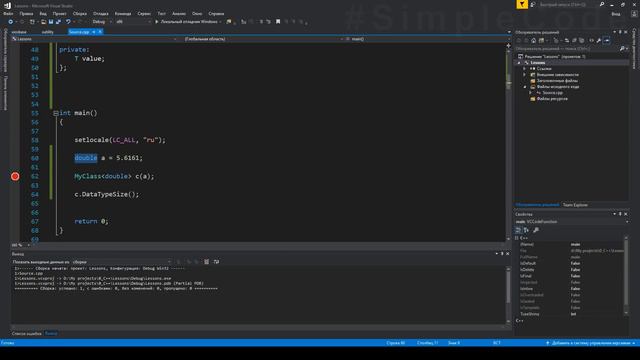The height and width of the screenshot is (360, 640).
Task: Expand the Ссылки node
Action: click(x=524, y=69)
